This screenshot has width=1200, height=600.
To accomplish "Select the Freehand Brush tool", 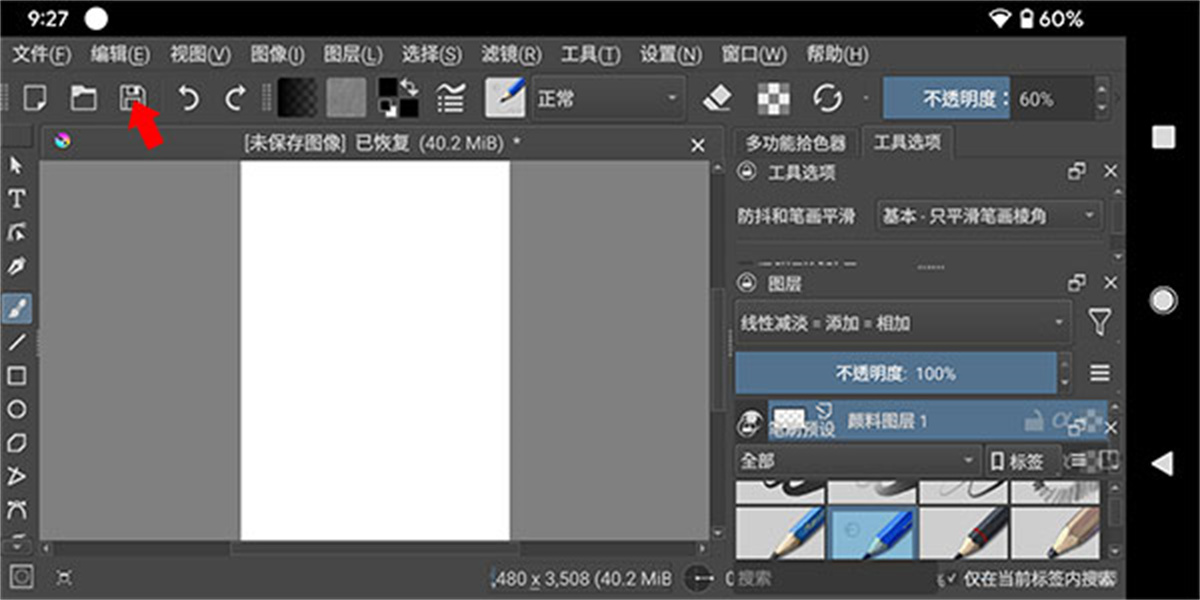I will pyautogui.click(x=15, y=305).
